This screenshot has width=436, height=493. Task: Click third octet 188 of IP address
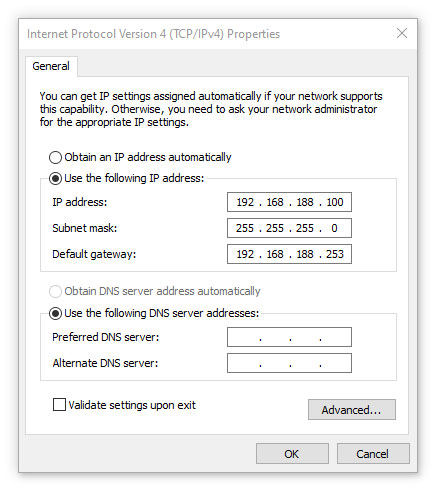pos(305,202)
